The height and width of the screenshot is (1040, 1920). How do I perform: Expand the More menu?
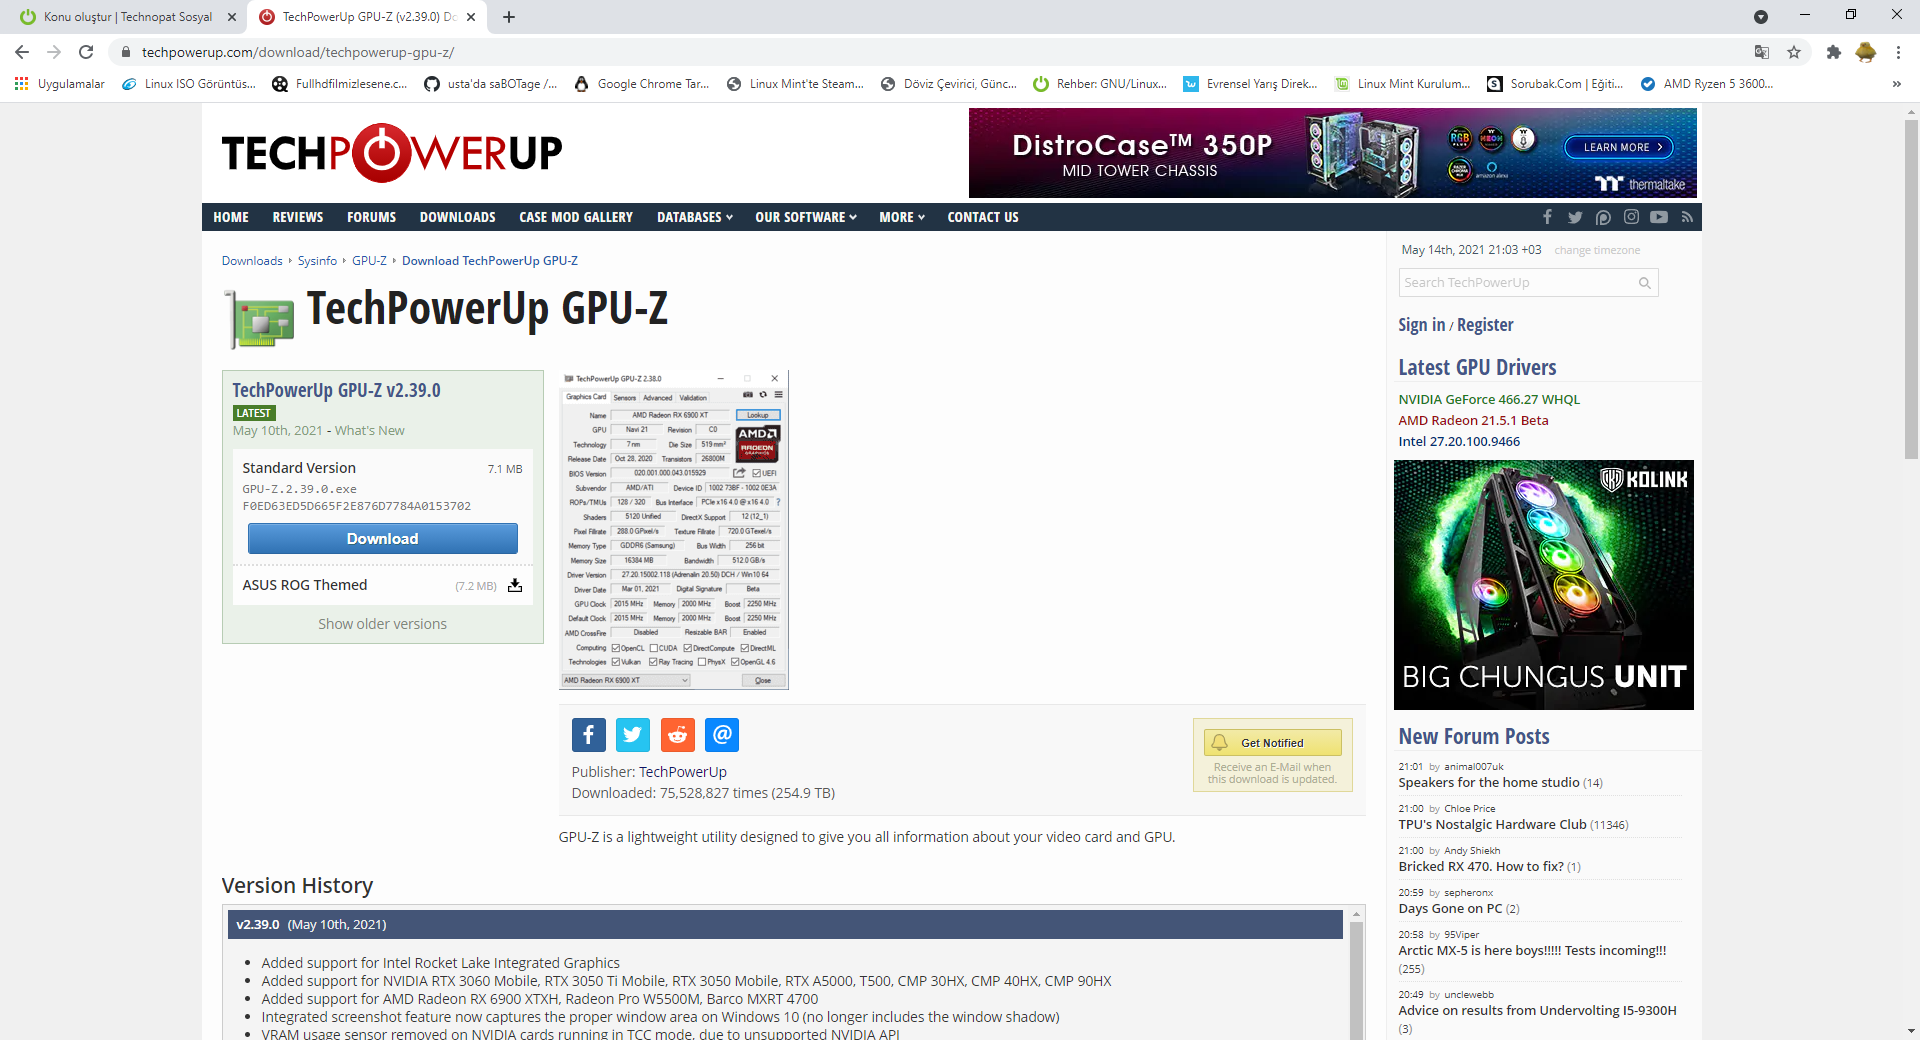coord(902,217)
